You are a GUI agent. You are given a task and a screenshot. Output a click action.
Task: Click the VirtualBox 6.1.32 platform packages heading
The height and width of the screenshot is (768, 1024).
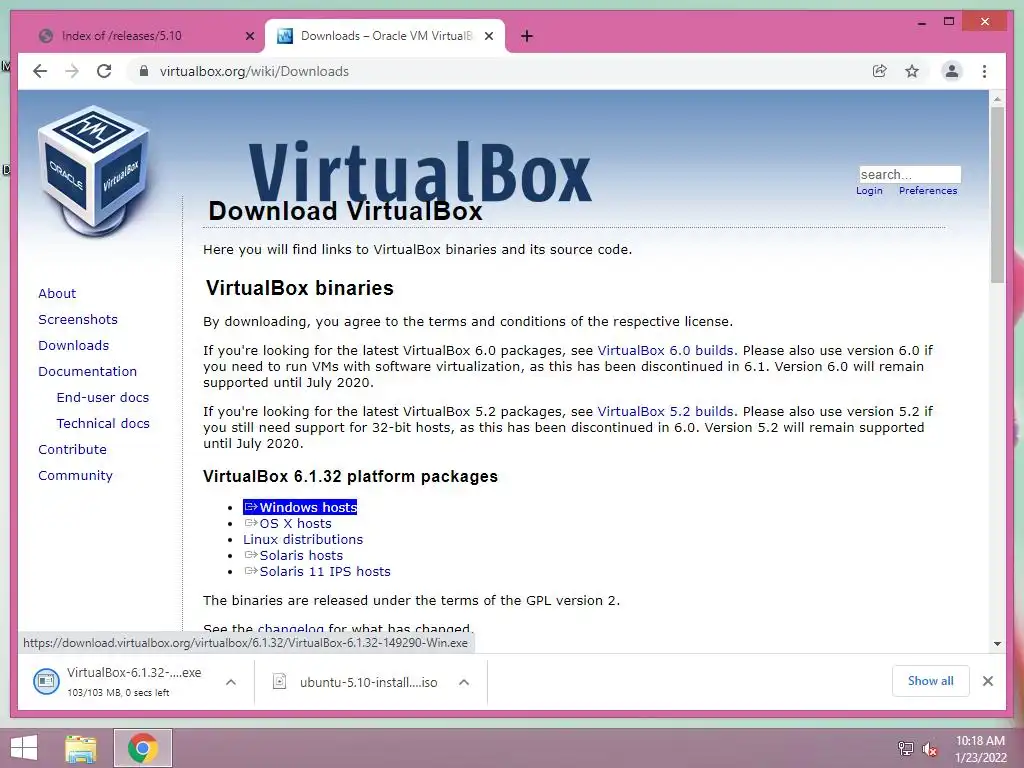coord(350,477)
